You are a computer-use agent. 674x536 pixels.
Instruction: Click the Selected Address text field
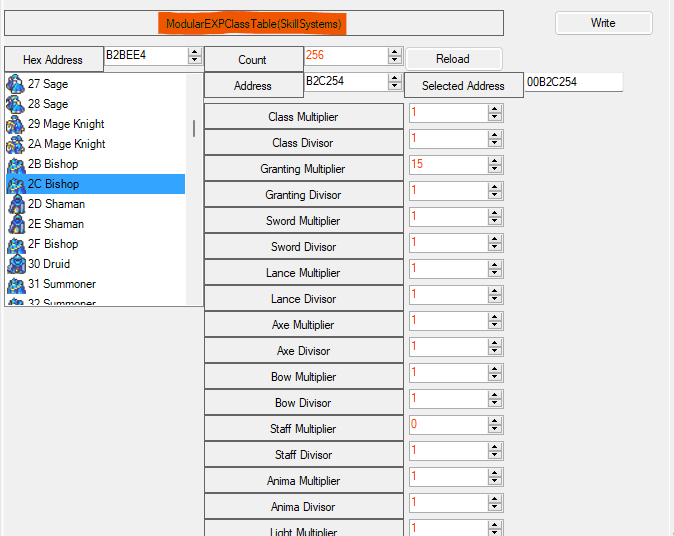coord(573,82)
